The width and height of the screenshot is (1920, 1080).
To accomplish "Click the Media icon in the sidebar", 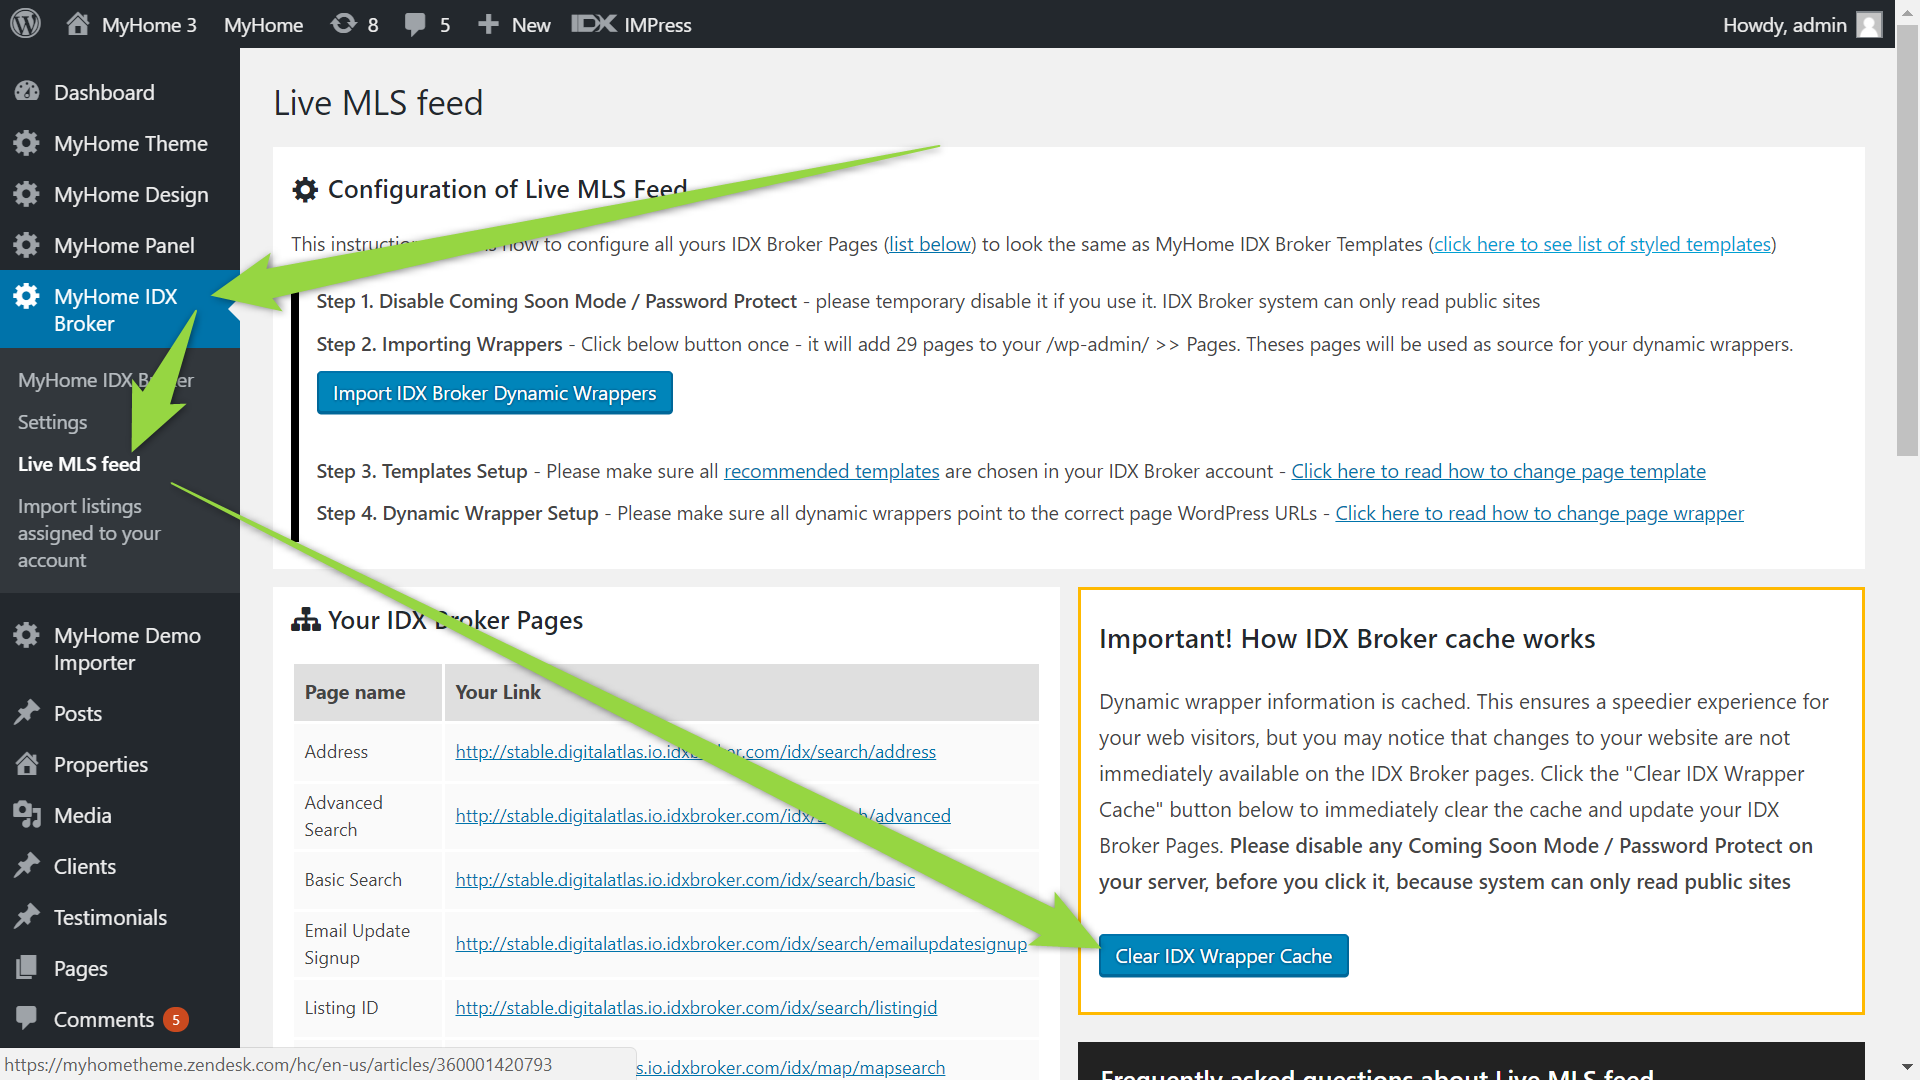I will 27,815.
